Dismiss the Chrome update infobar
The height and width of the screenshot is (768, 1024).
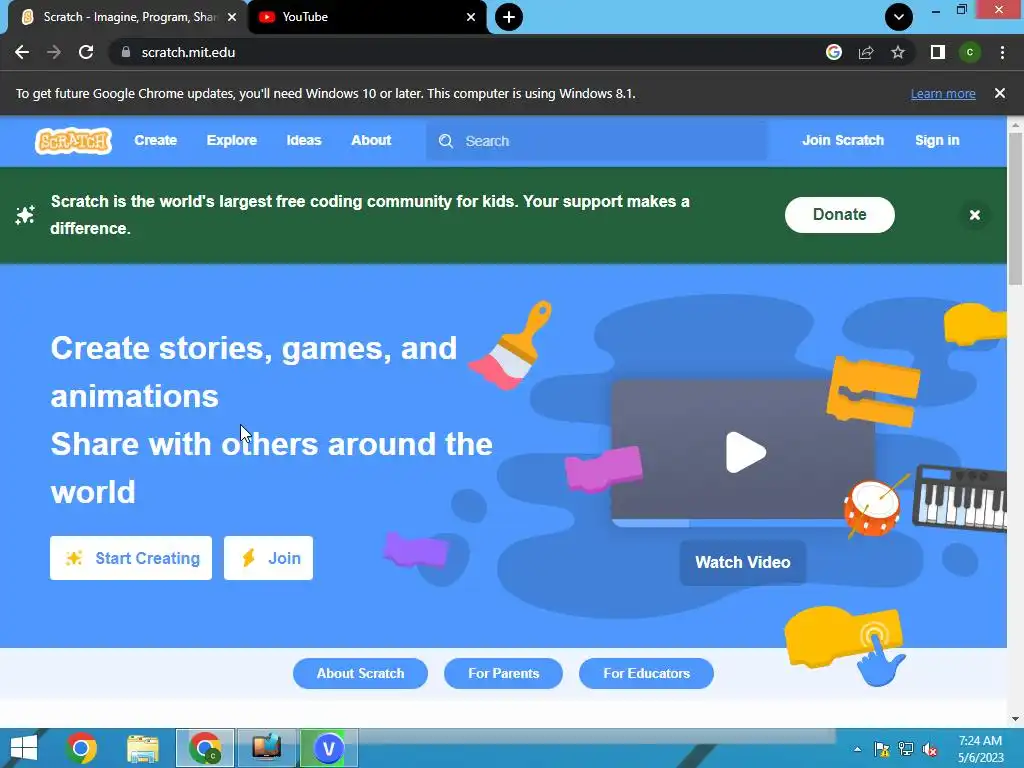(999, 93)
